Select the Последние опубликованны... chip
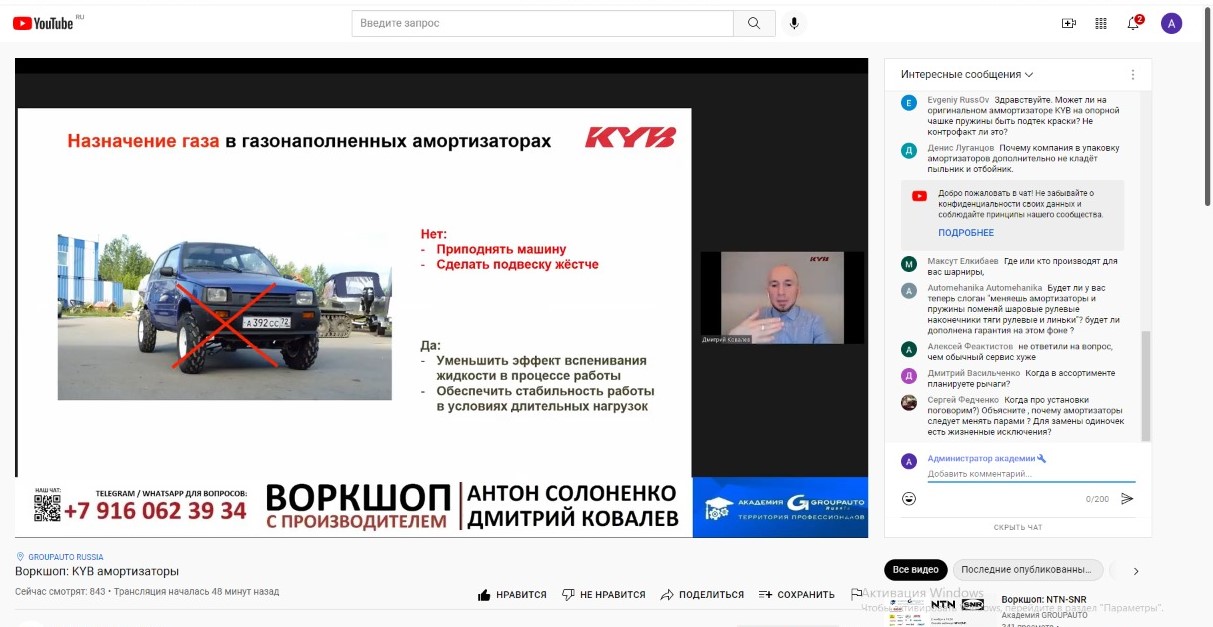 click(x=1026, y=570)
